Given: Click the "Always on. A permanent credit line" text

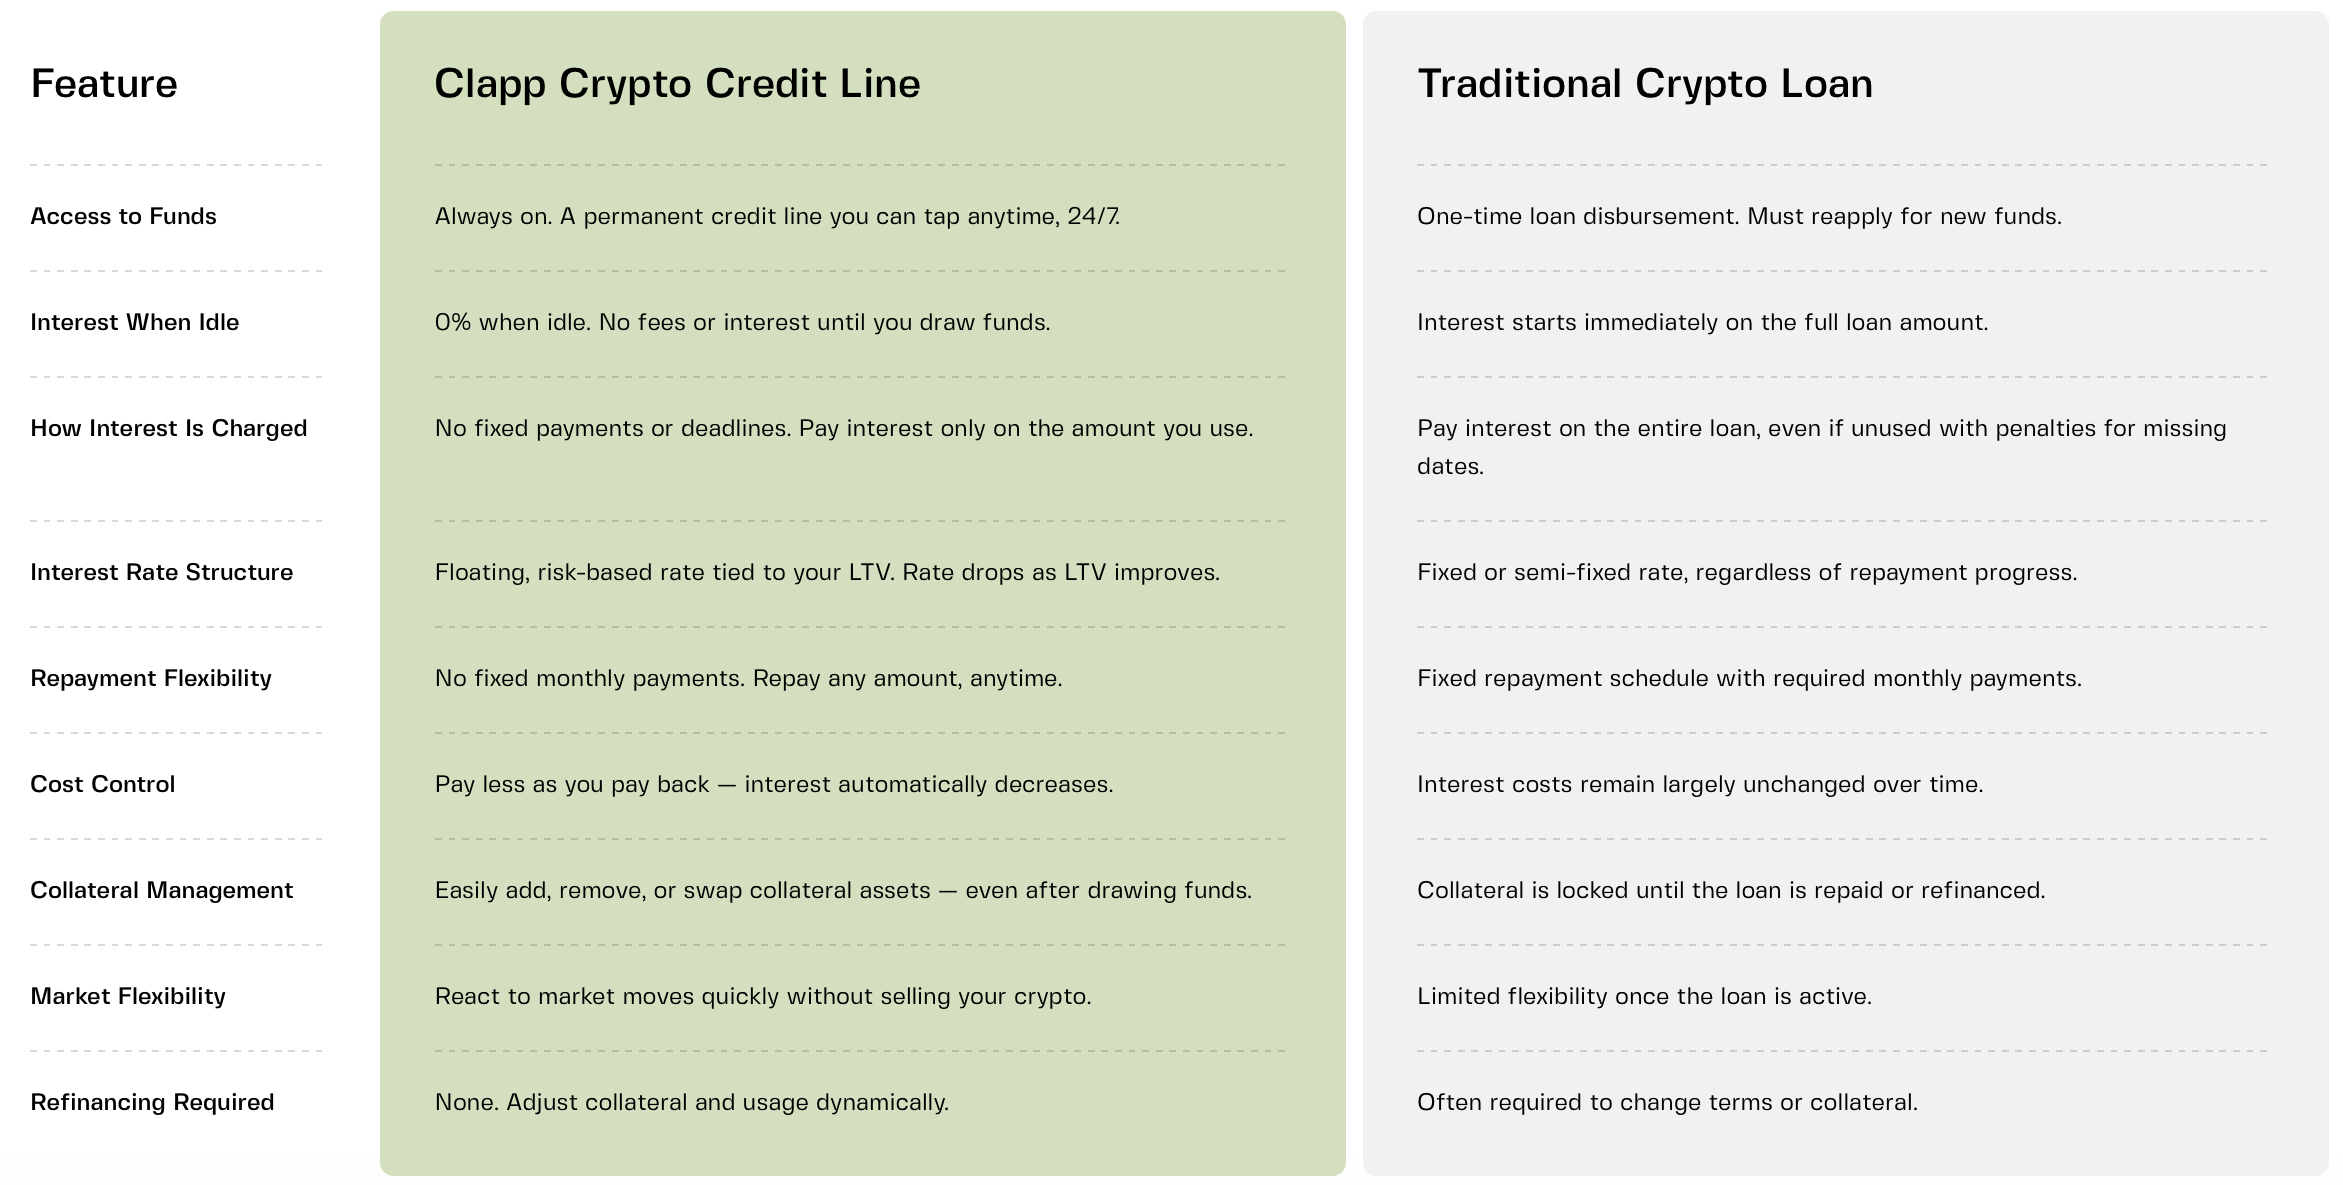Looking at the screenshot, I should pos(777,216).
